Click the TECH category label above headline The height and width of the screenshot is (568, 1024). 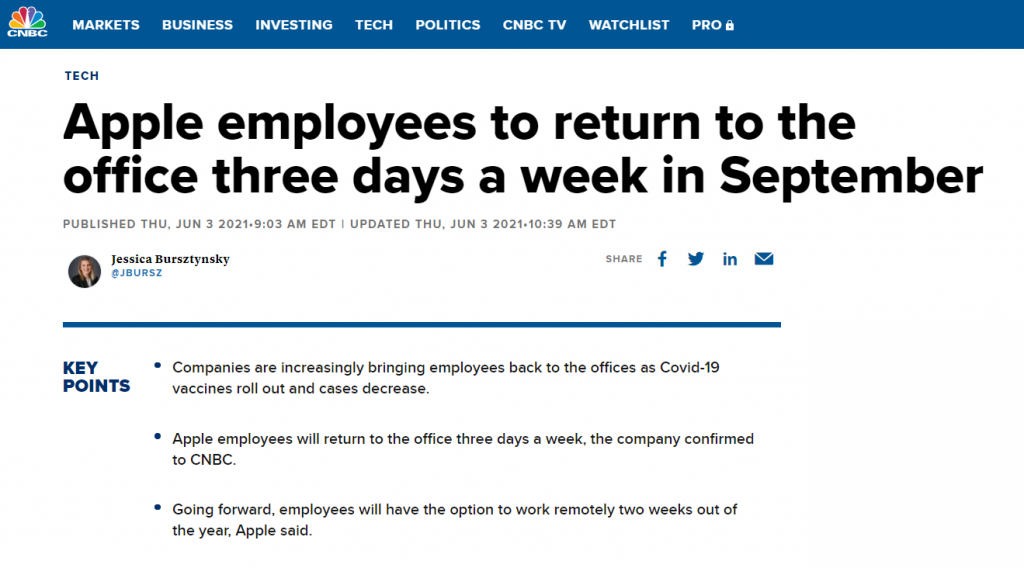click(x=82, y=76)
